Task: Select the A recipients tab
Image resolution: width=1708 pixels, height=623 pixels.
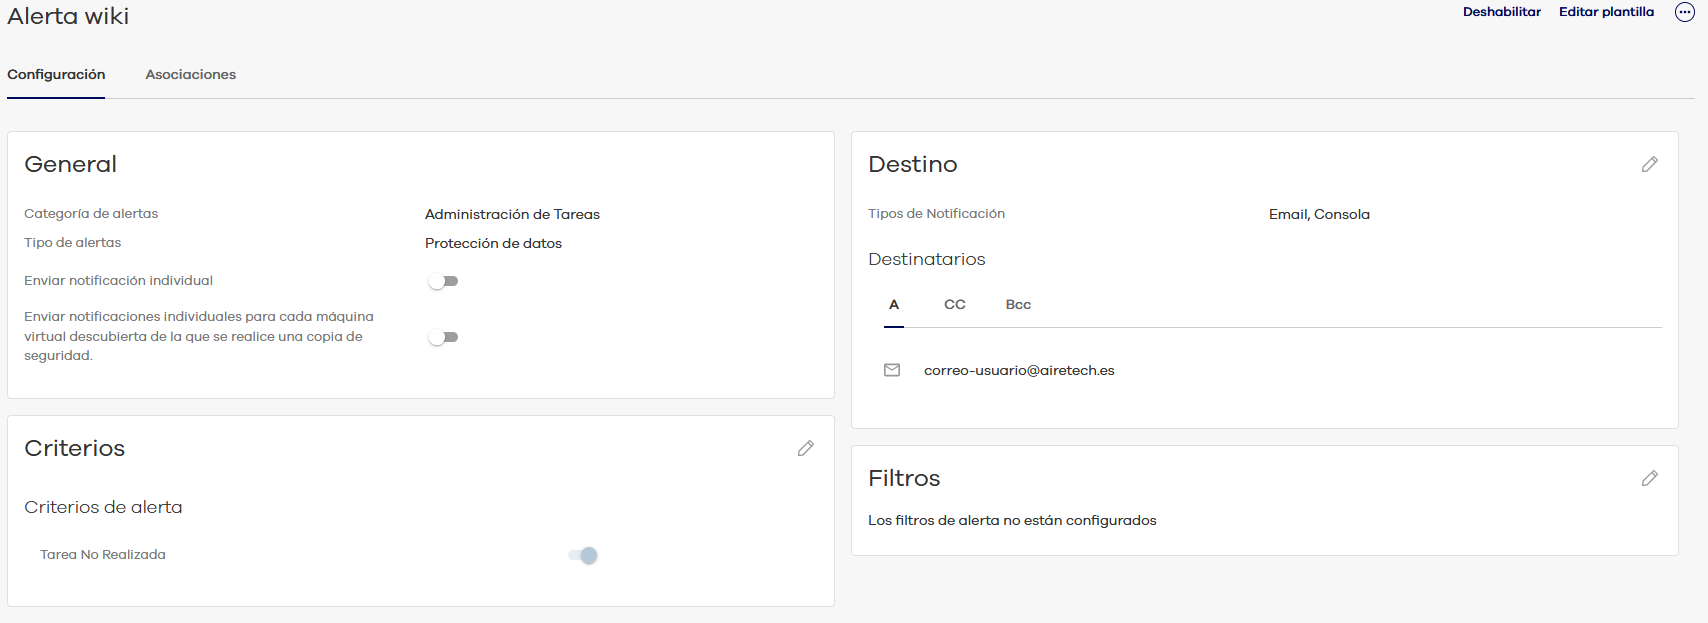Action: (x=894, y=305)
